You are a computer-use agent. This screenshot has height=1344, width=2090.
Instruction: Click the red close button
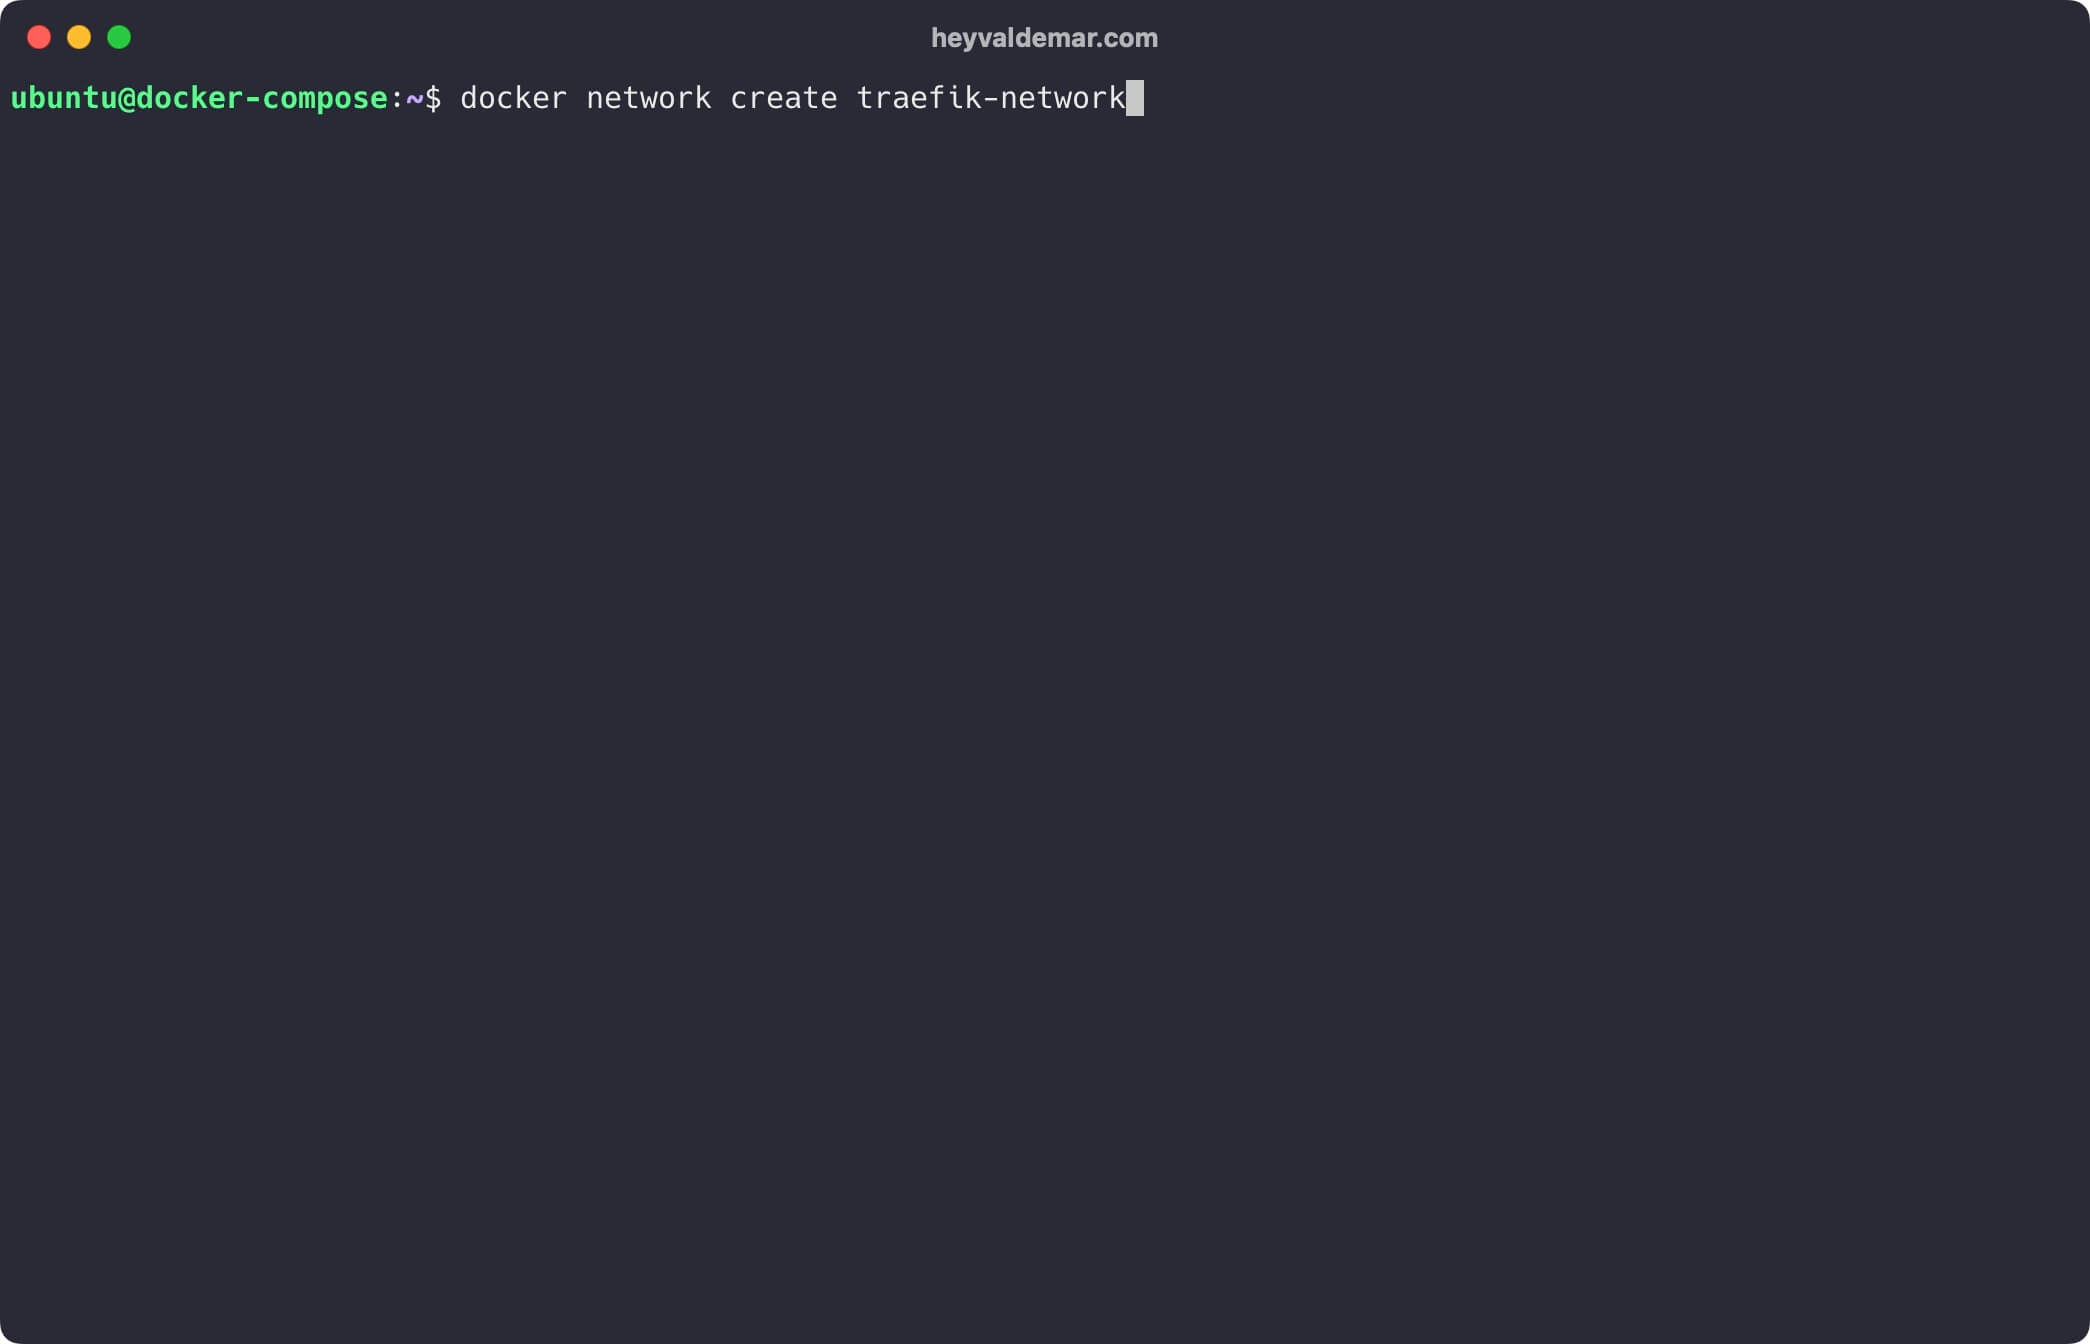click(x=38, y=38)
